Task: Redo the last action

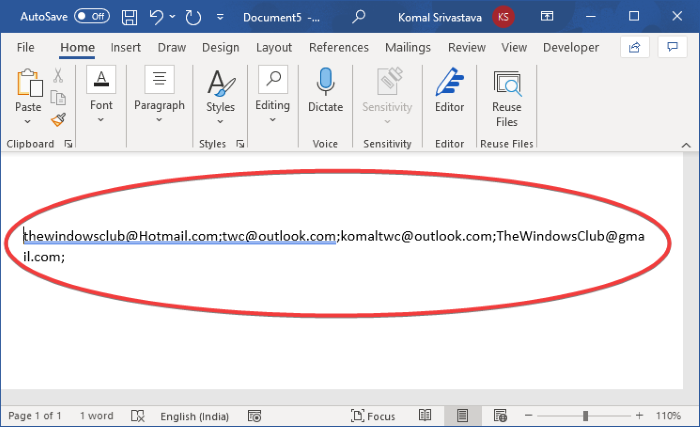Action: coord(193,17)
